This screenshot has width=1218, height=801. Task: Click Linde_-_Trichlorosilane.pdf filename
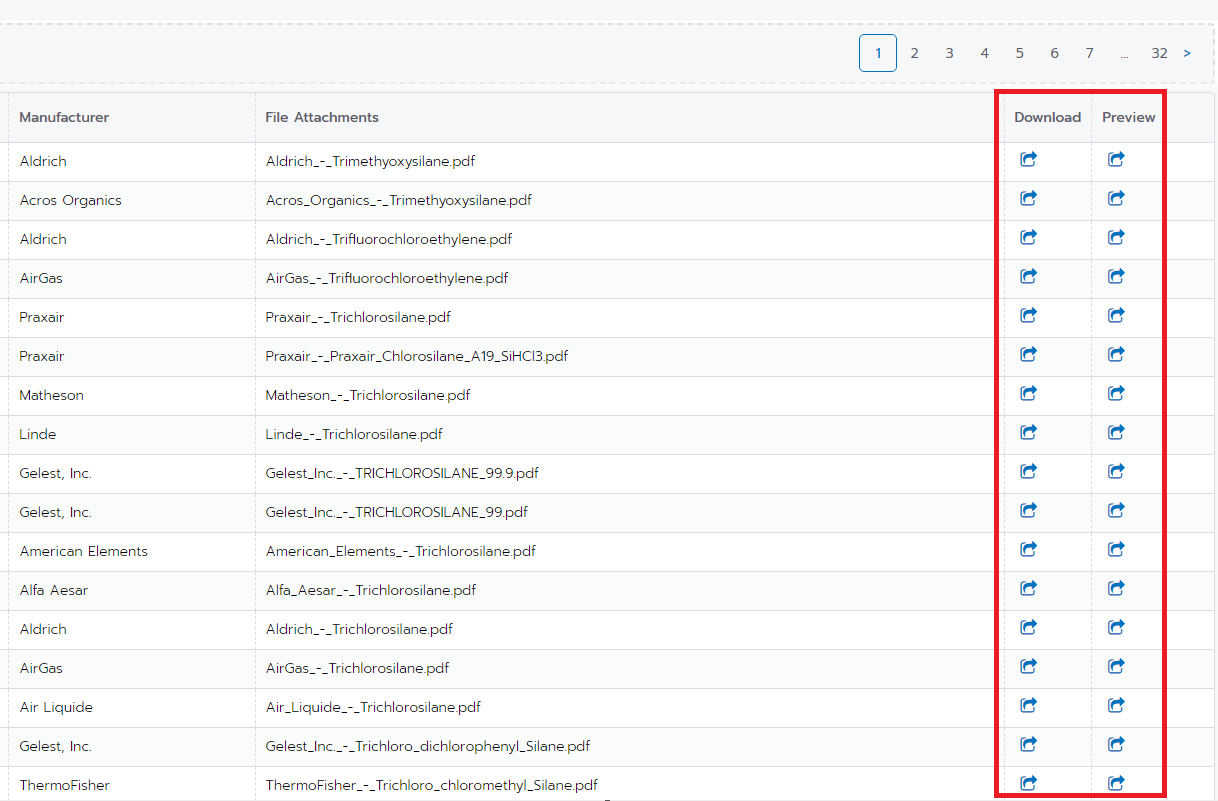[354, 434]
